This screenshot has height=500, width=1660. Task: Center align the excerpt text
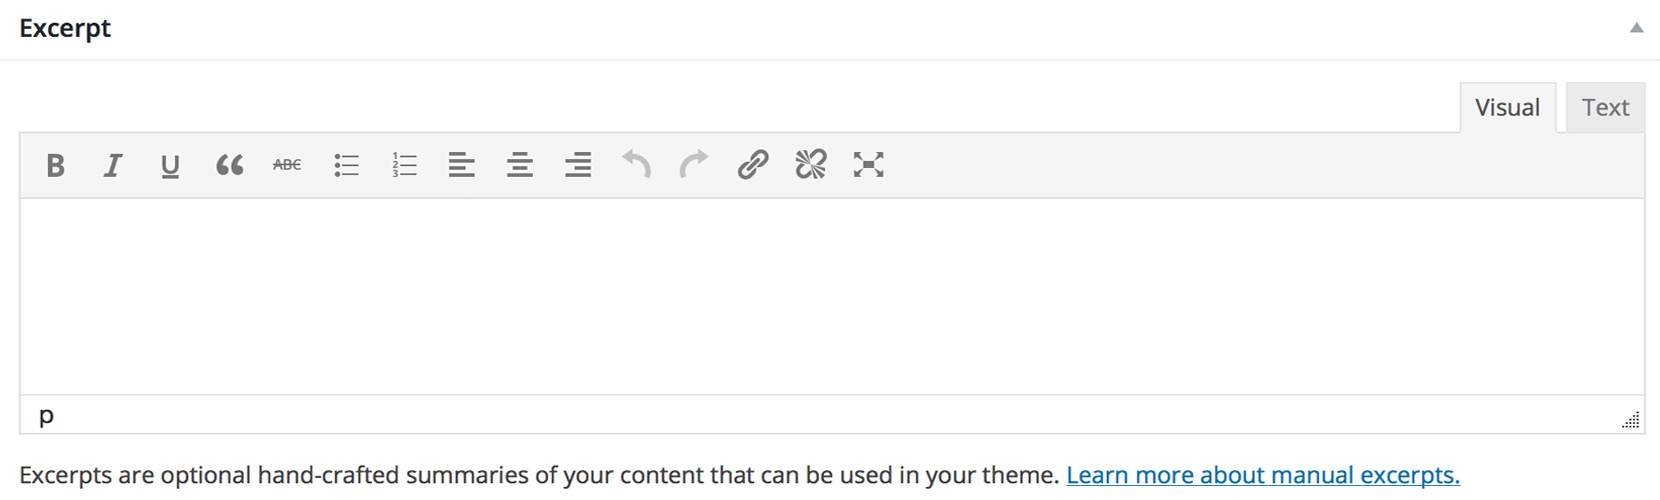(520, 165)
